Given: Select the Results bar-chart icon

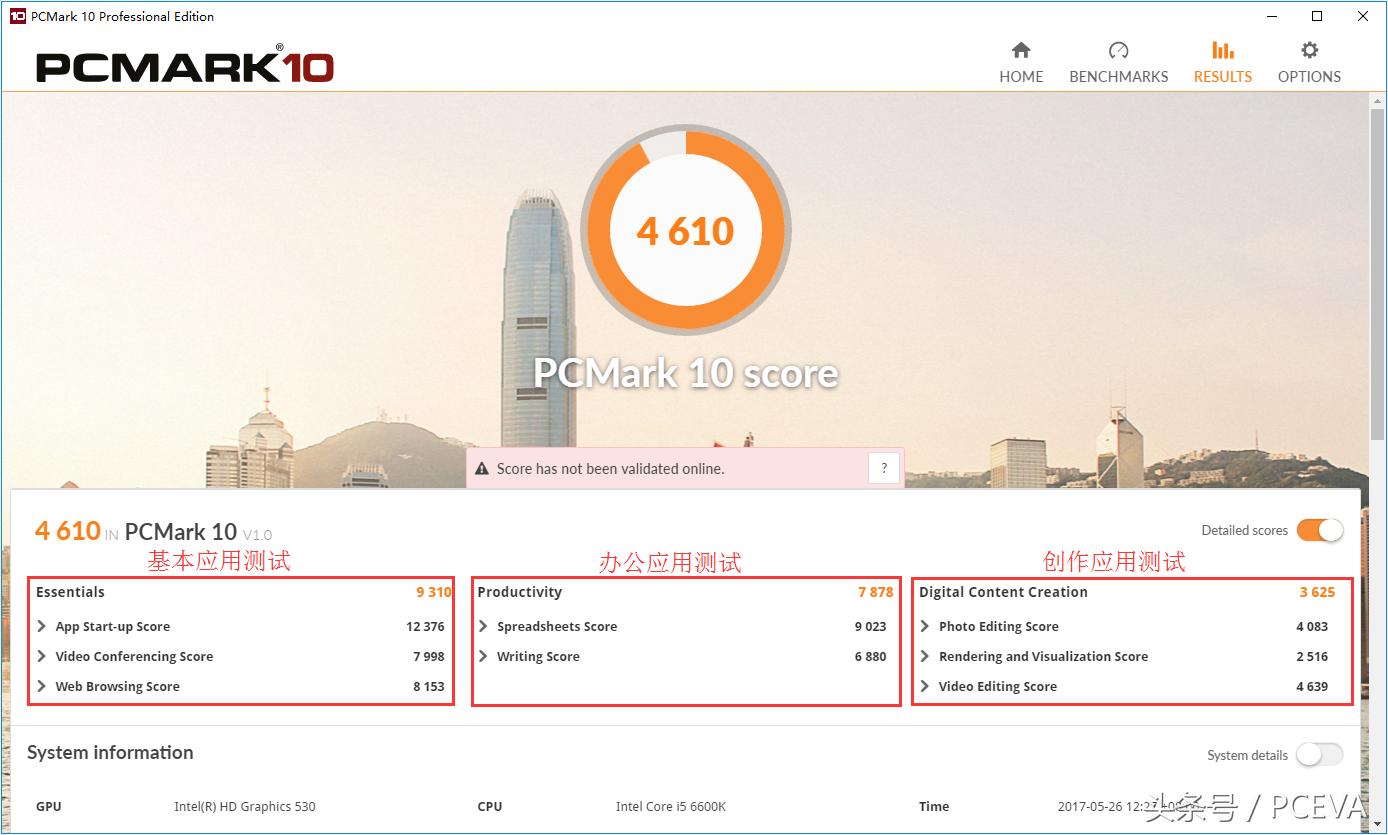Looking at the screenshot, I should tap(1222, 48).
